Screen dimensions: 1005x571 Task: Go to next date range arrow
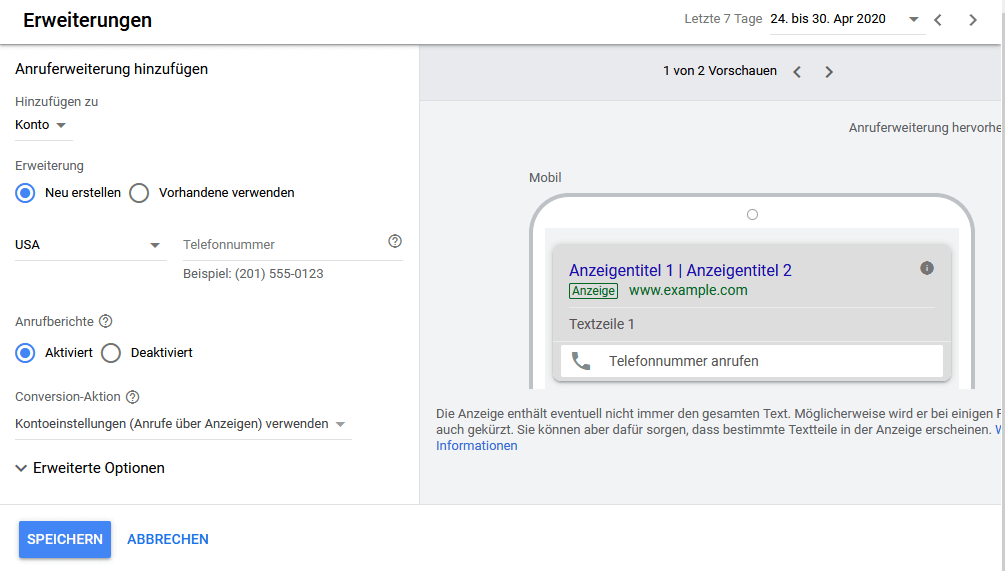tap(973, 20)
